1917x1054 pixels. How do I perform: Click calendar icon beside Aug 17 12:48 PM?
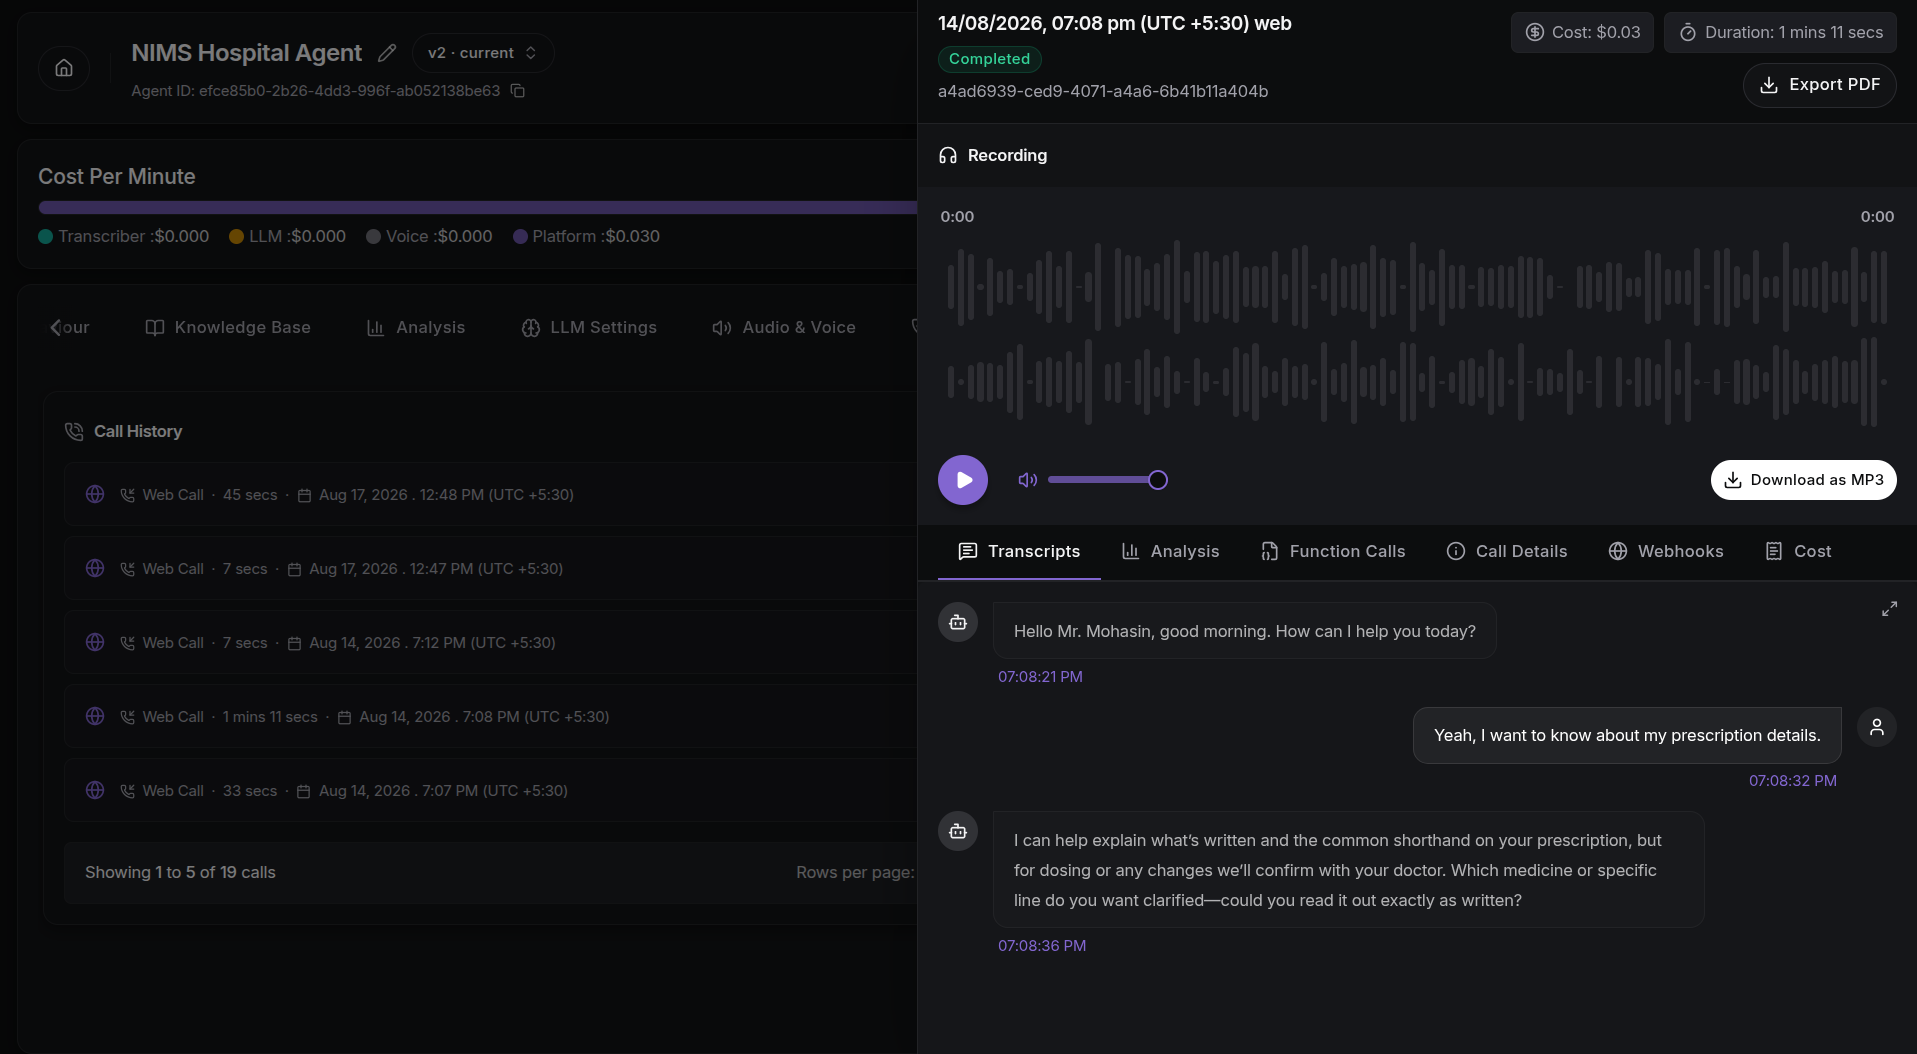304,495
